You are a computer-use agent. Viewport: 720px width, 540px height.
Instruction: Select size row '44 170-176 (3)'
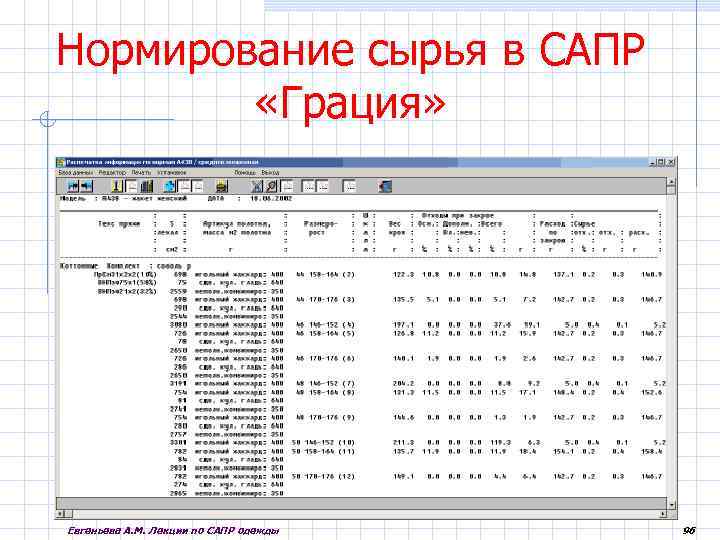point(326,299)
